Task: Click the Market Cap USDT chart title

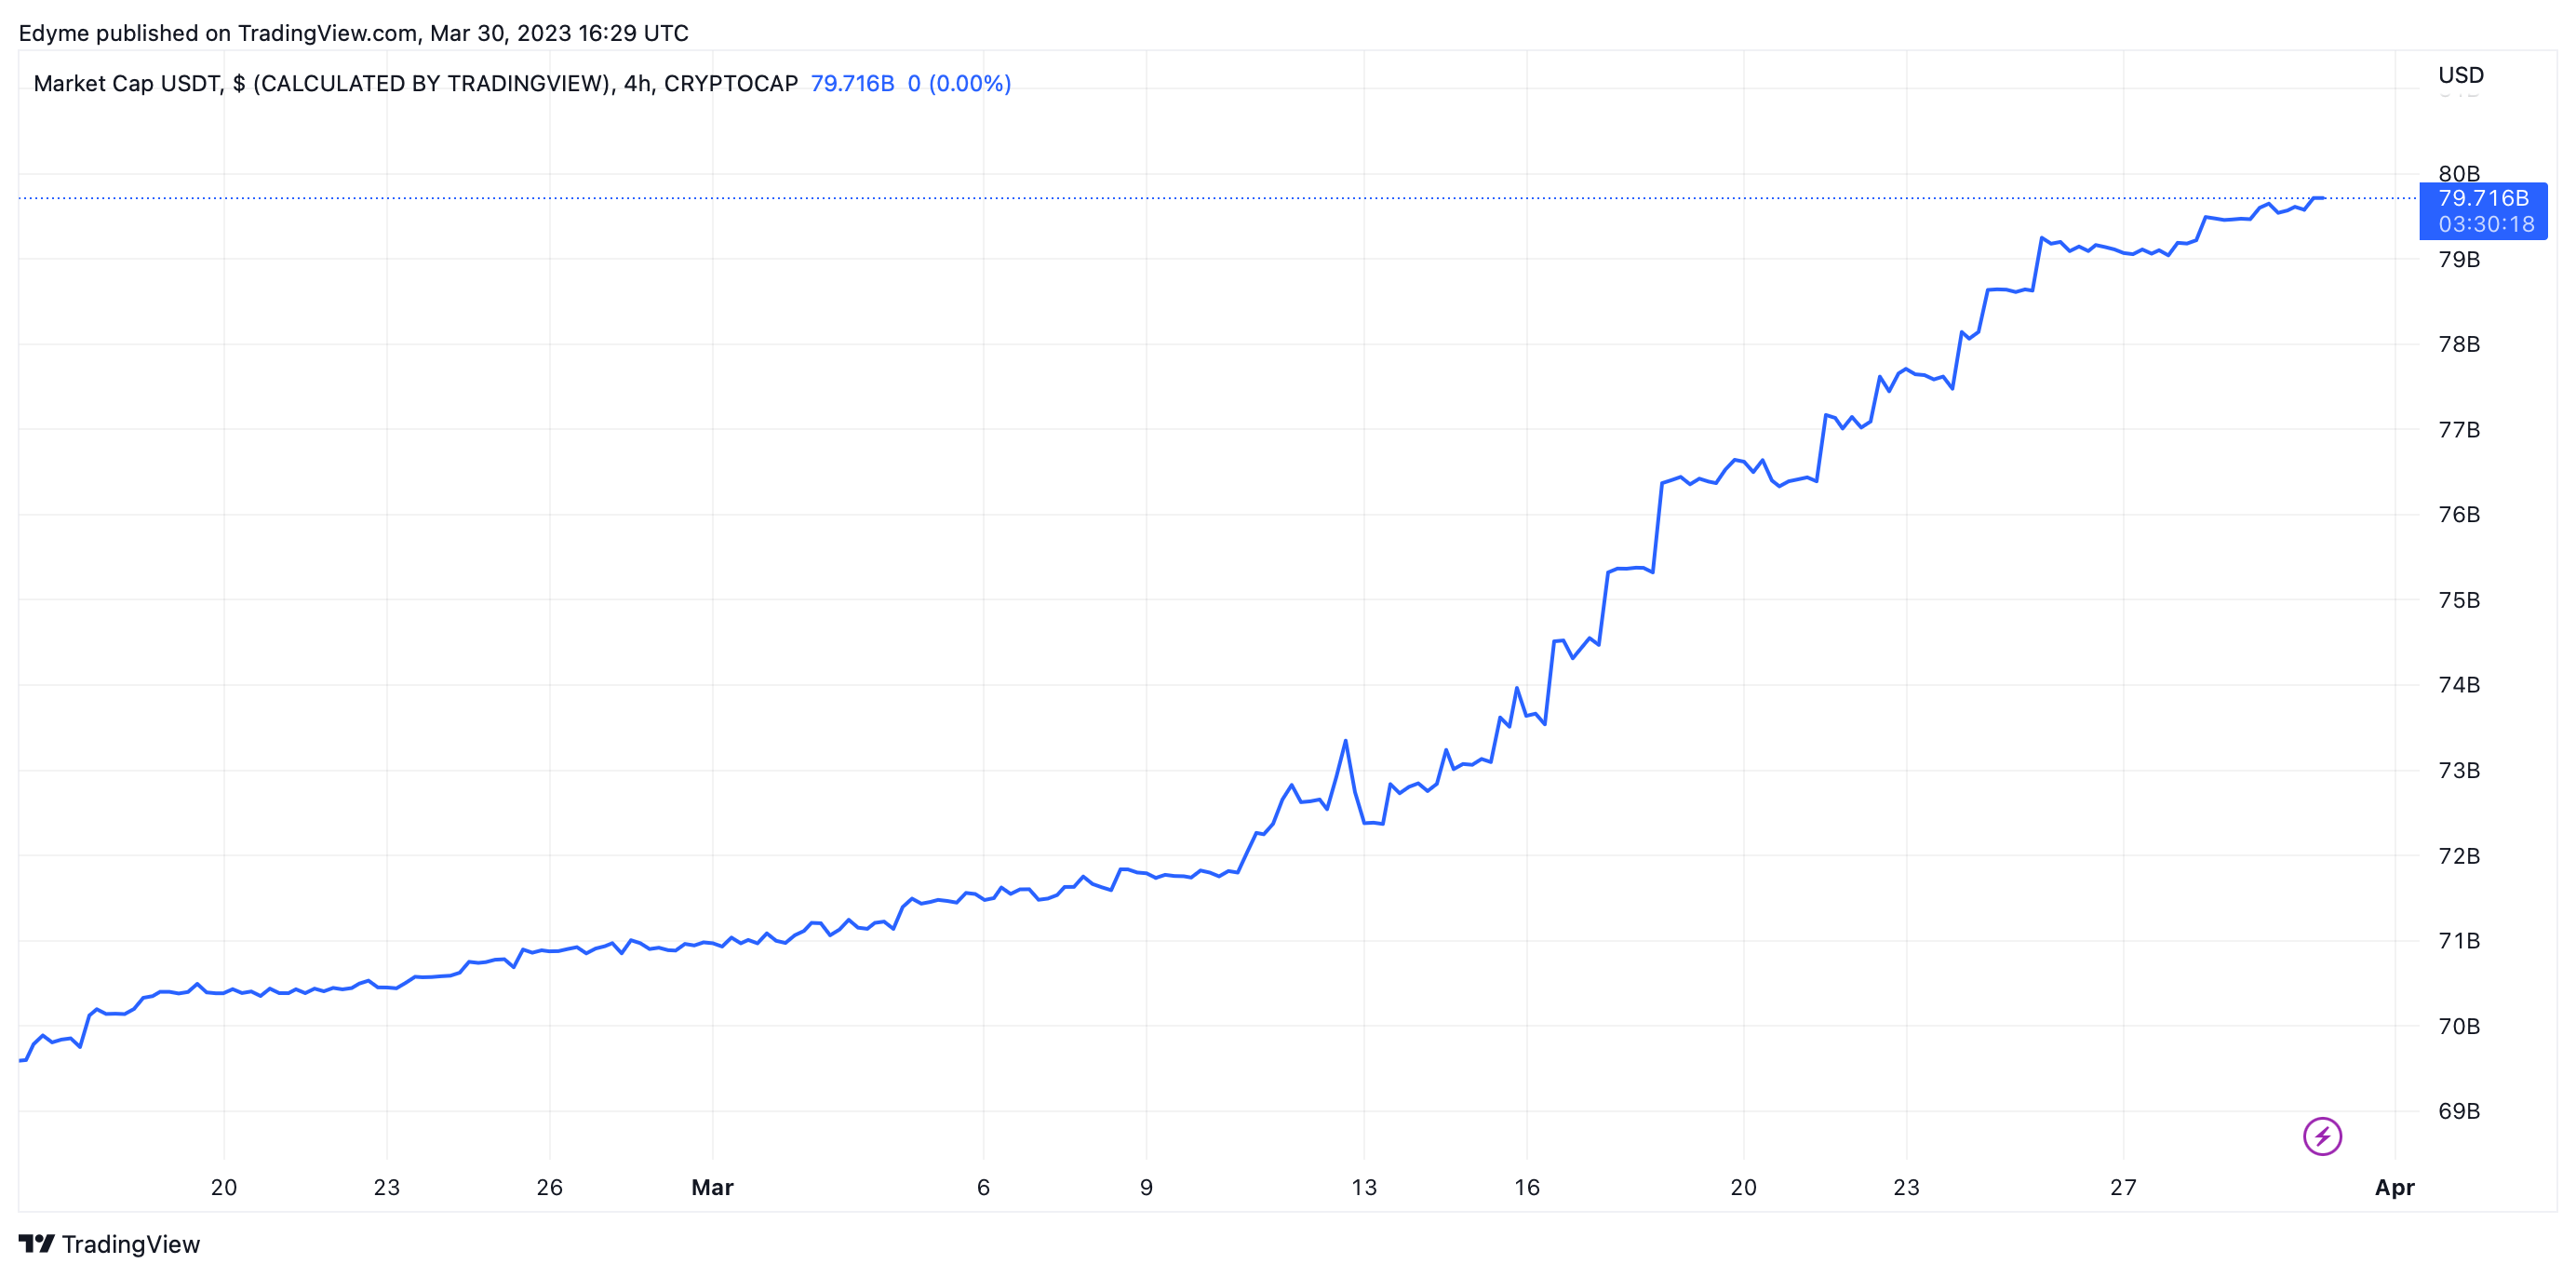Action: (415, 83)
